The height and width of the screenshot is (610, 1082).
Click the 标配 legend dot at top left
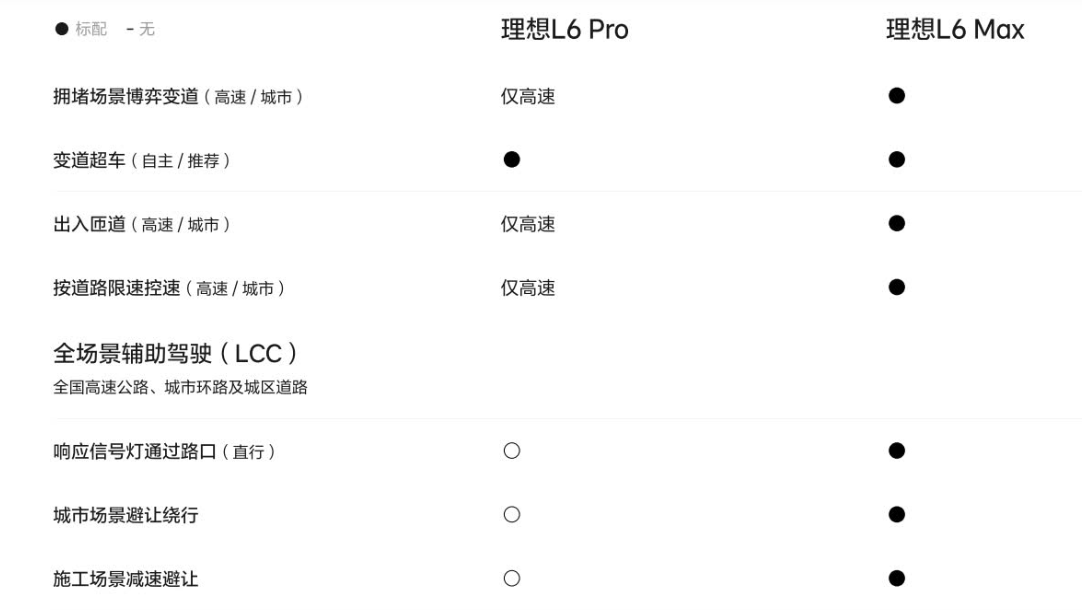click(61, 30)
